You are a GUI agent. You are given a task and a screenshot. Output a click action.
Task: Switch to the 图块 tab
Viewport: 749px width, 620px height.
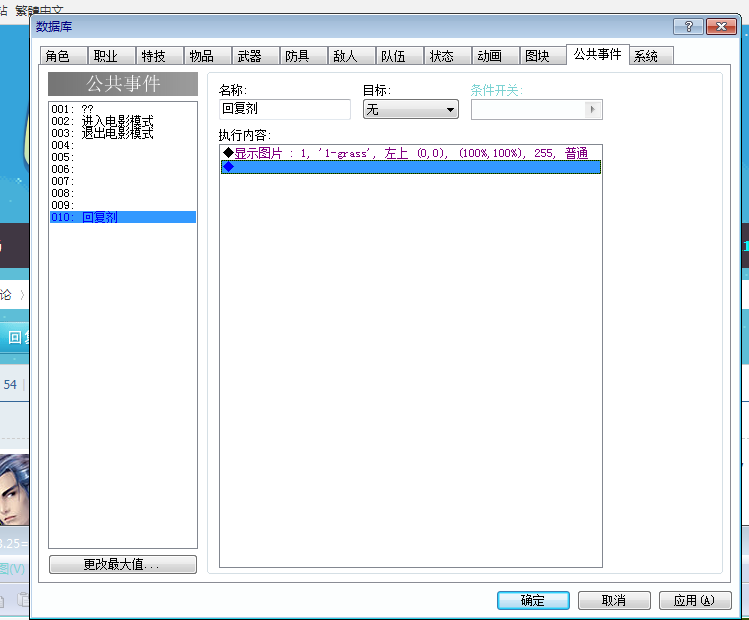[543, 56]
